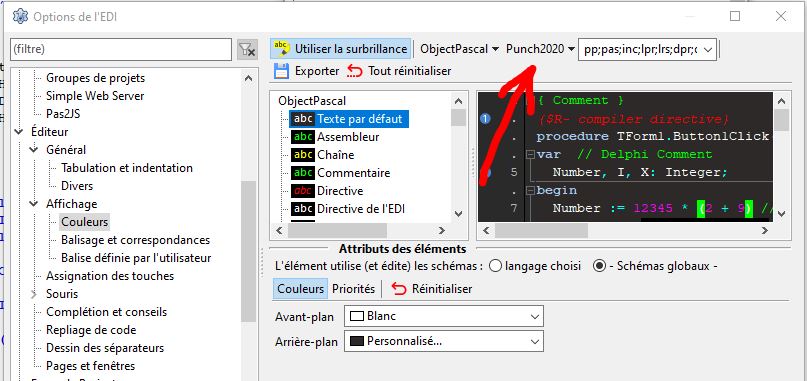The image size is (807, 381).
Task: Select the Schémas globaux radio button
Action: [599, 266]
